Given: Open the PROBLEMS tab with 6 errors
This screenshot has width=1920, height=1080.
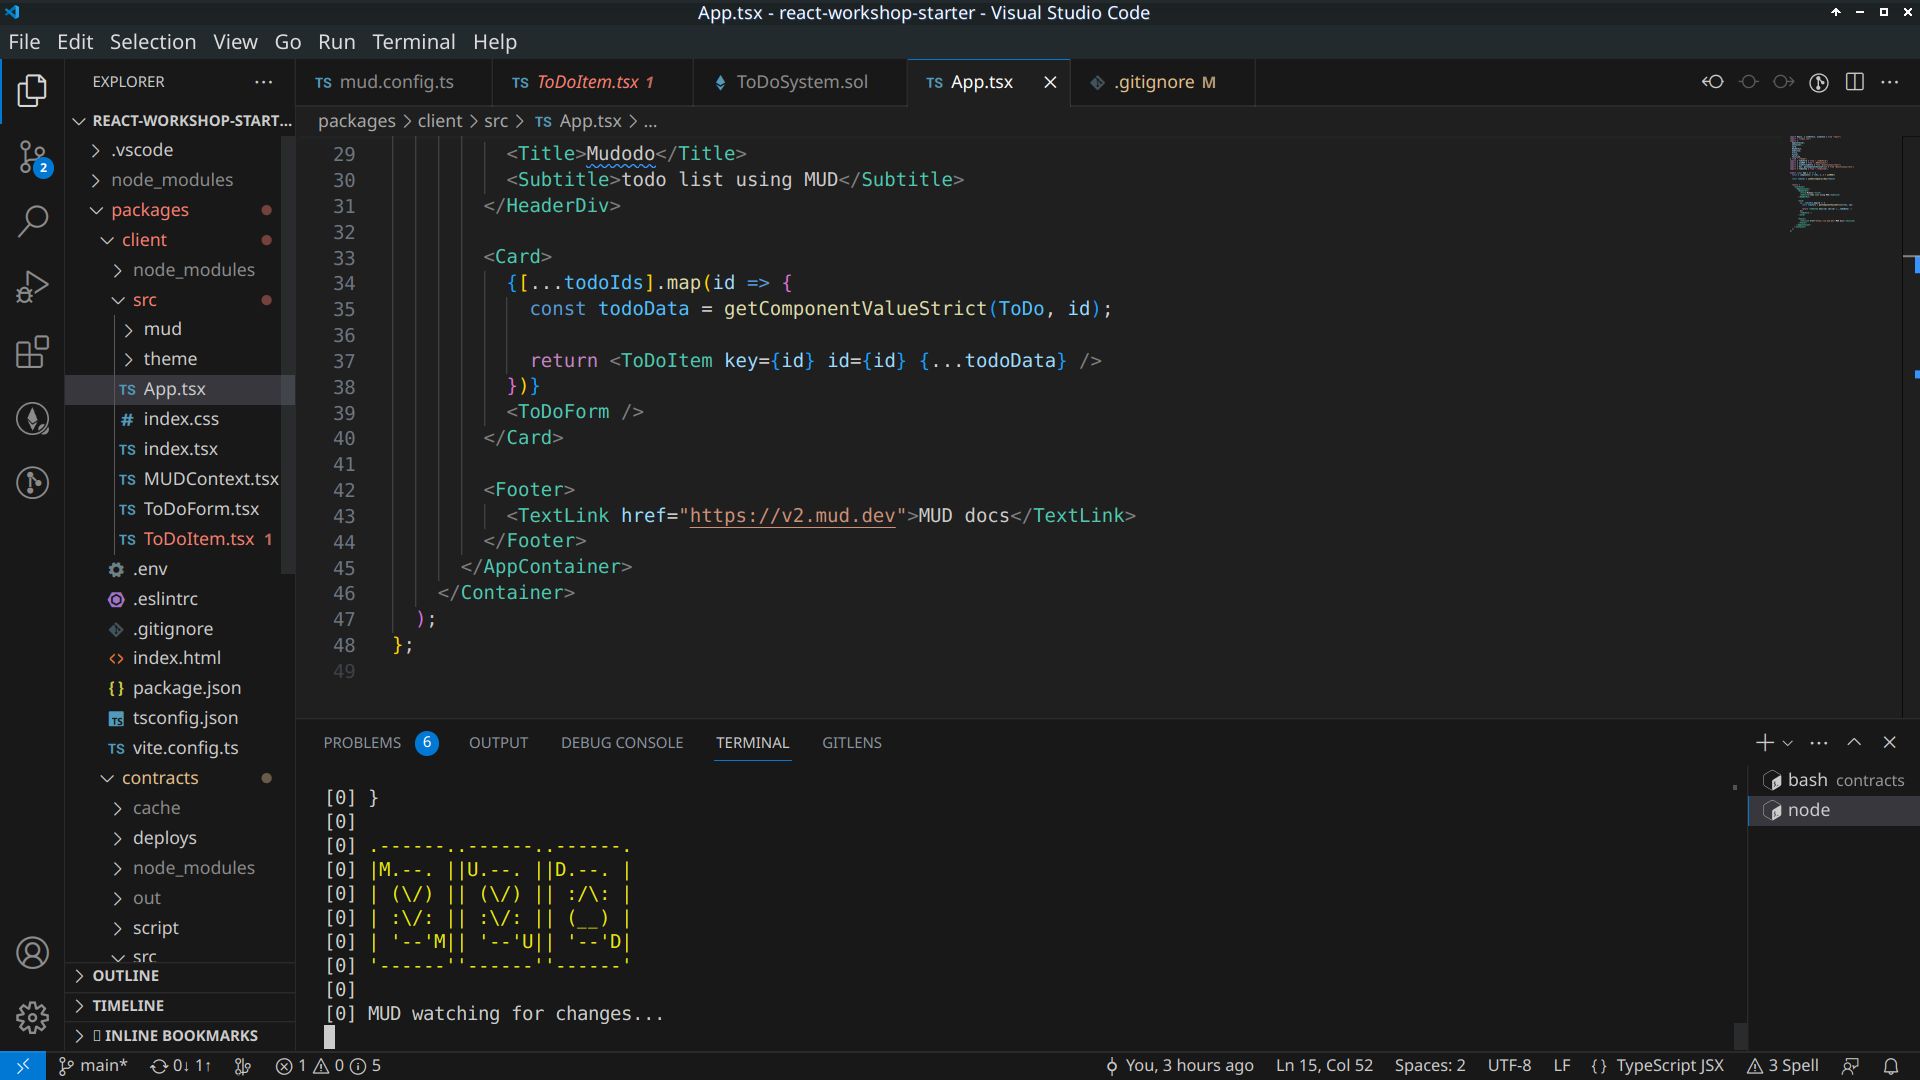Looking at the screenshot, I should point(363,741).
